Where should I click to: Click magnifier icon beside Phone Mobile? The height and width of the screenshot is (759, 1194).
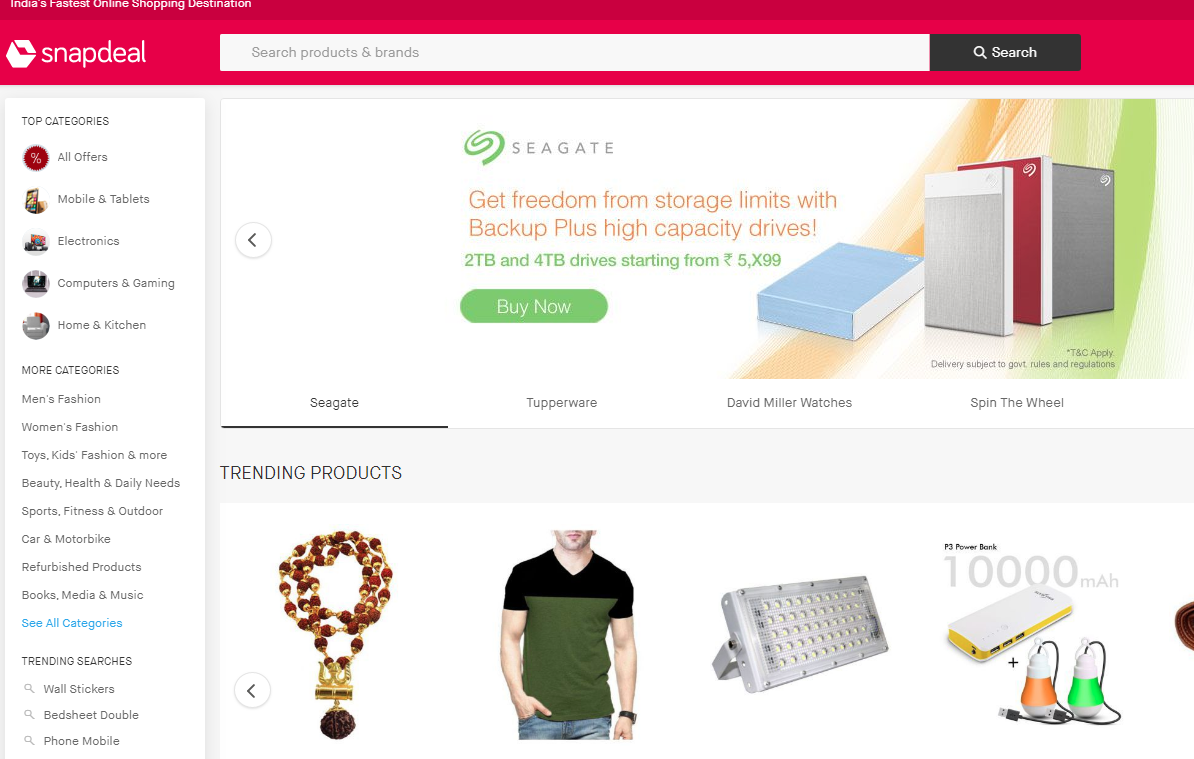click(29, 740)
